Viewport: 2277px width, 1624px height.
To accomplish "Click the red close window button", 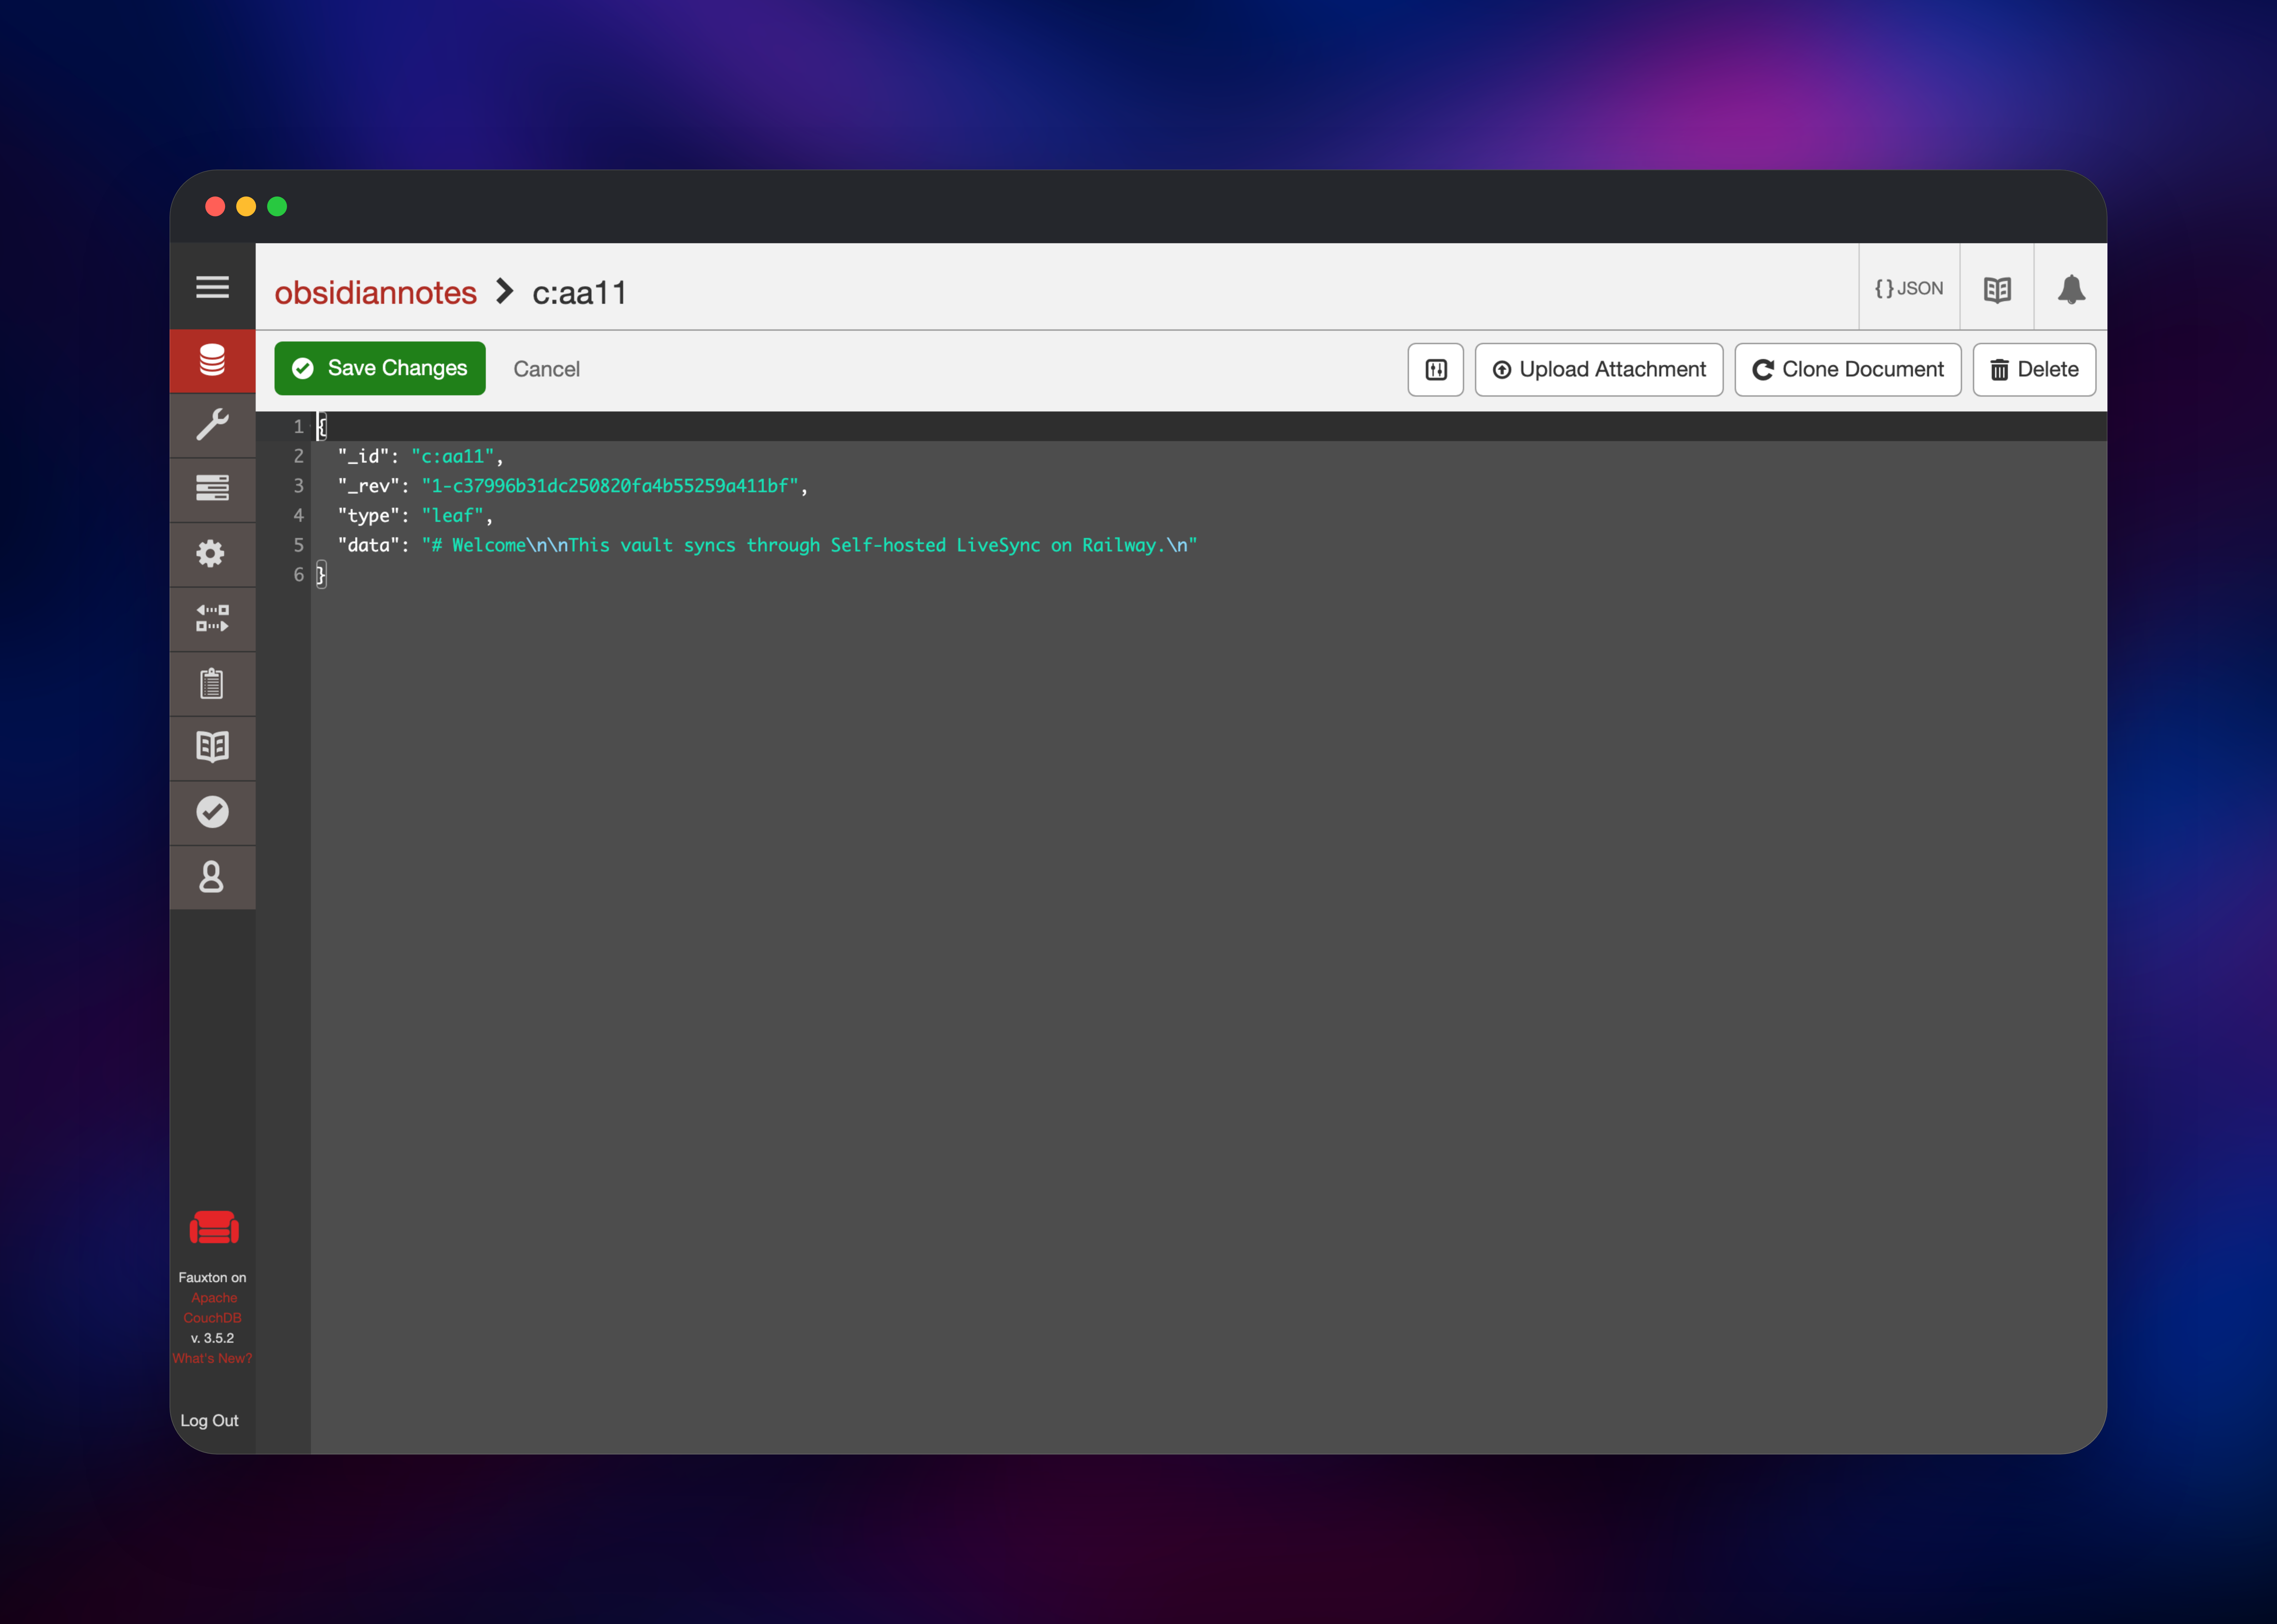I will coord(215,206).
